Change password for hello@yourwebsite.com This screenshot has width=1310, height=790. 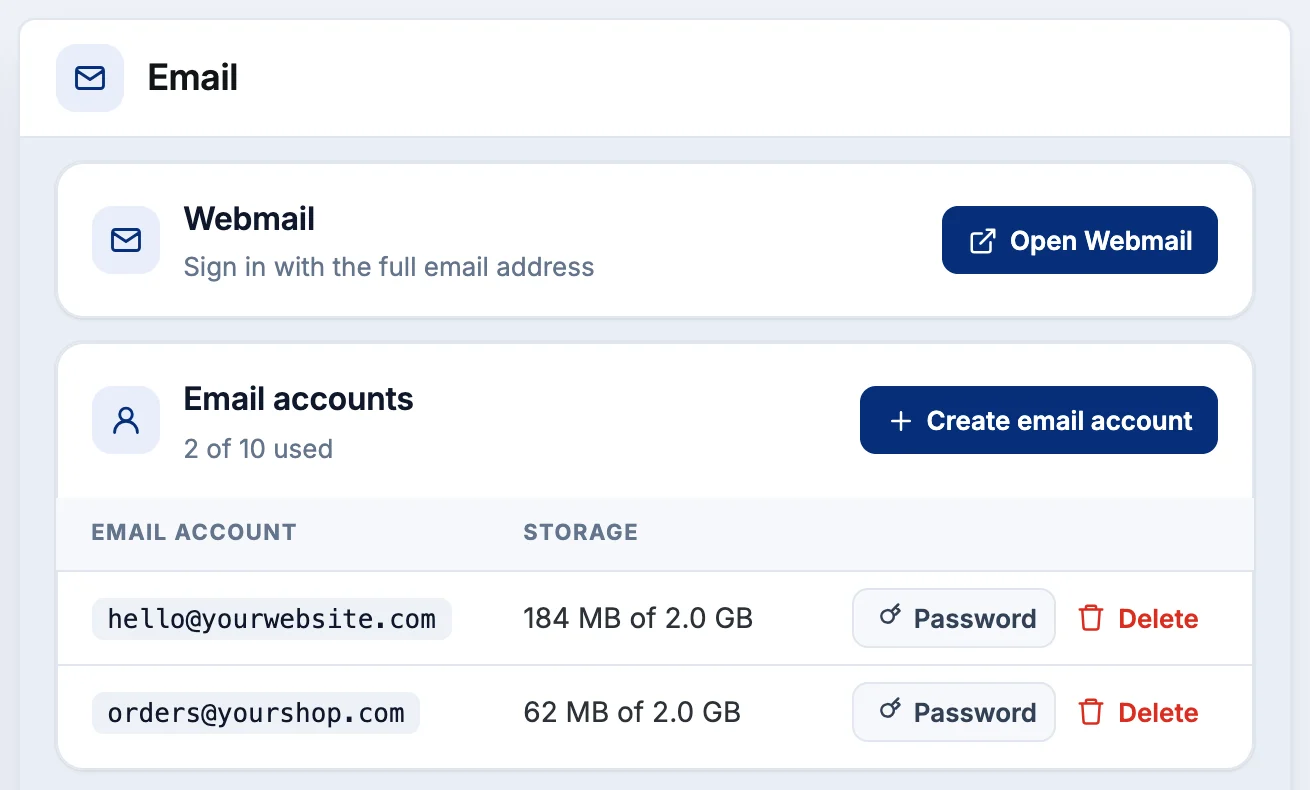(954, 618)
